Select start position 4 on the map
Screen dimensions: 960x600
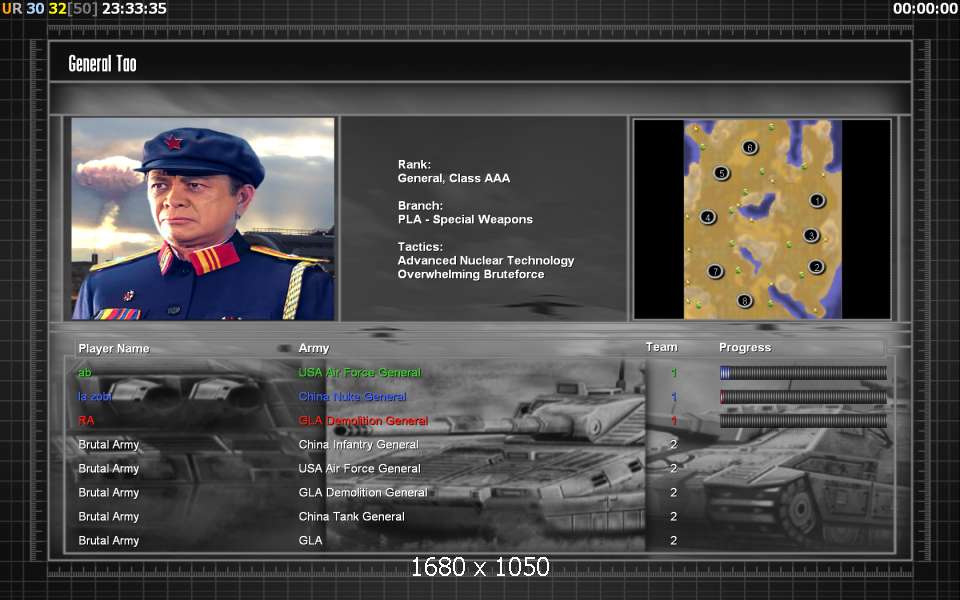pyautogui.click(x=708, y=217)
